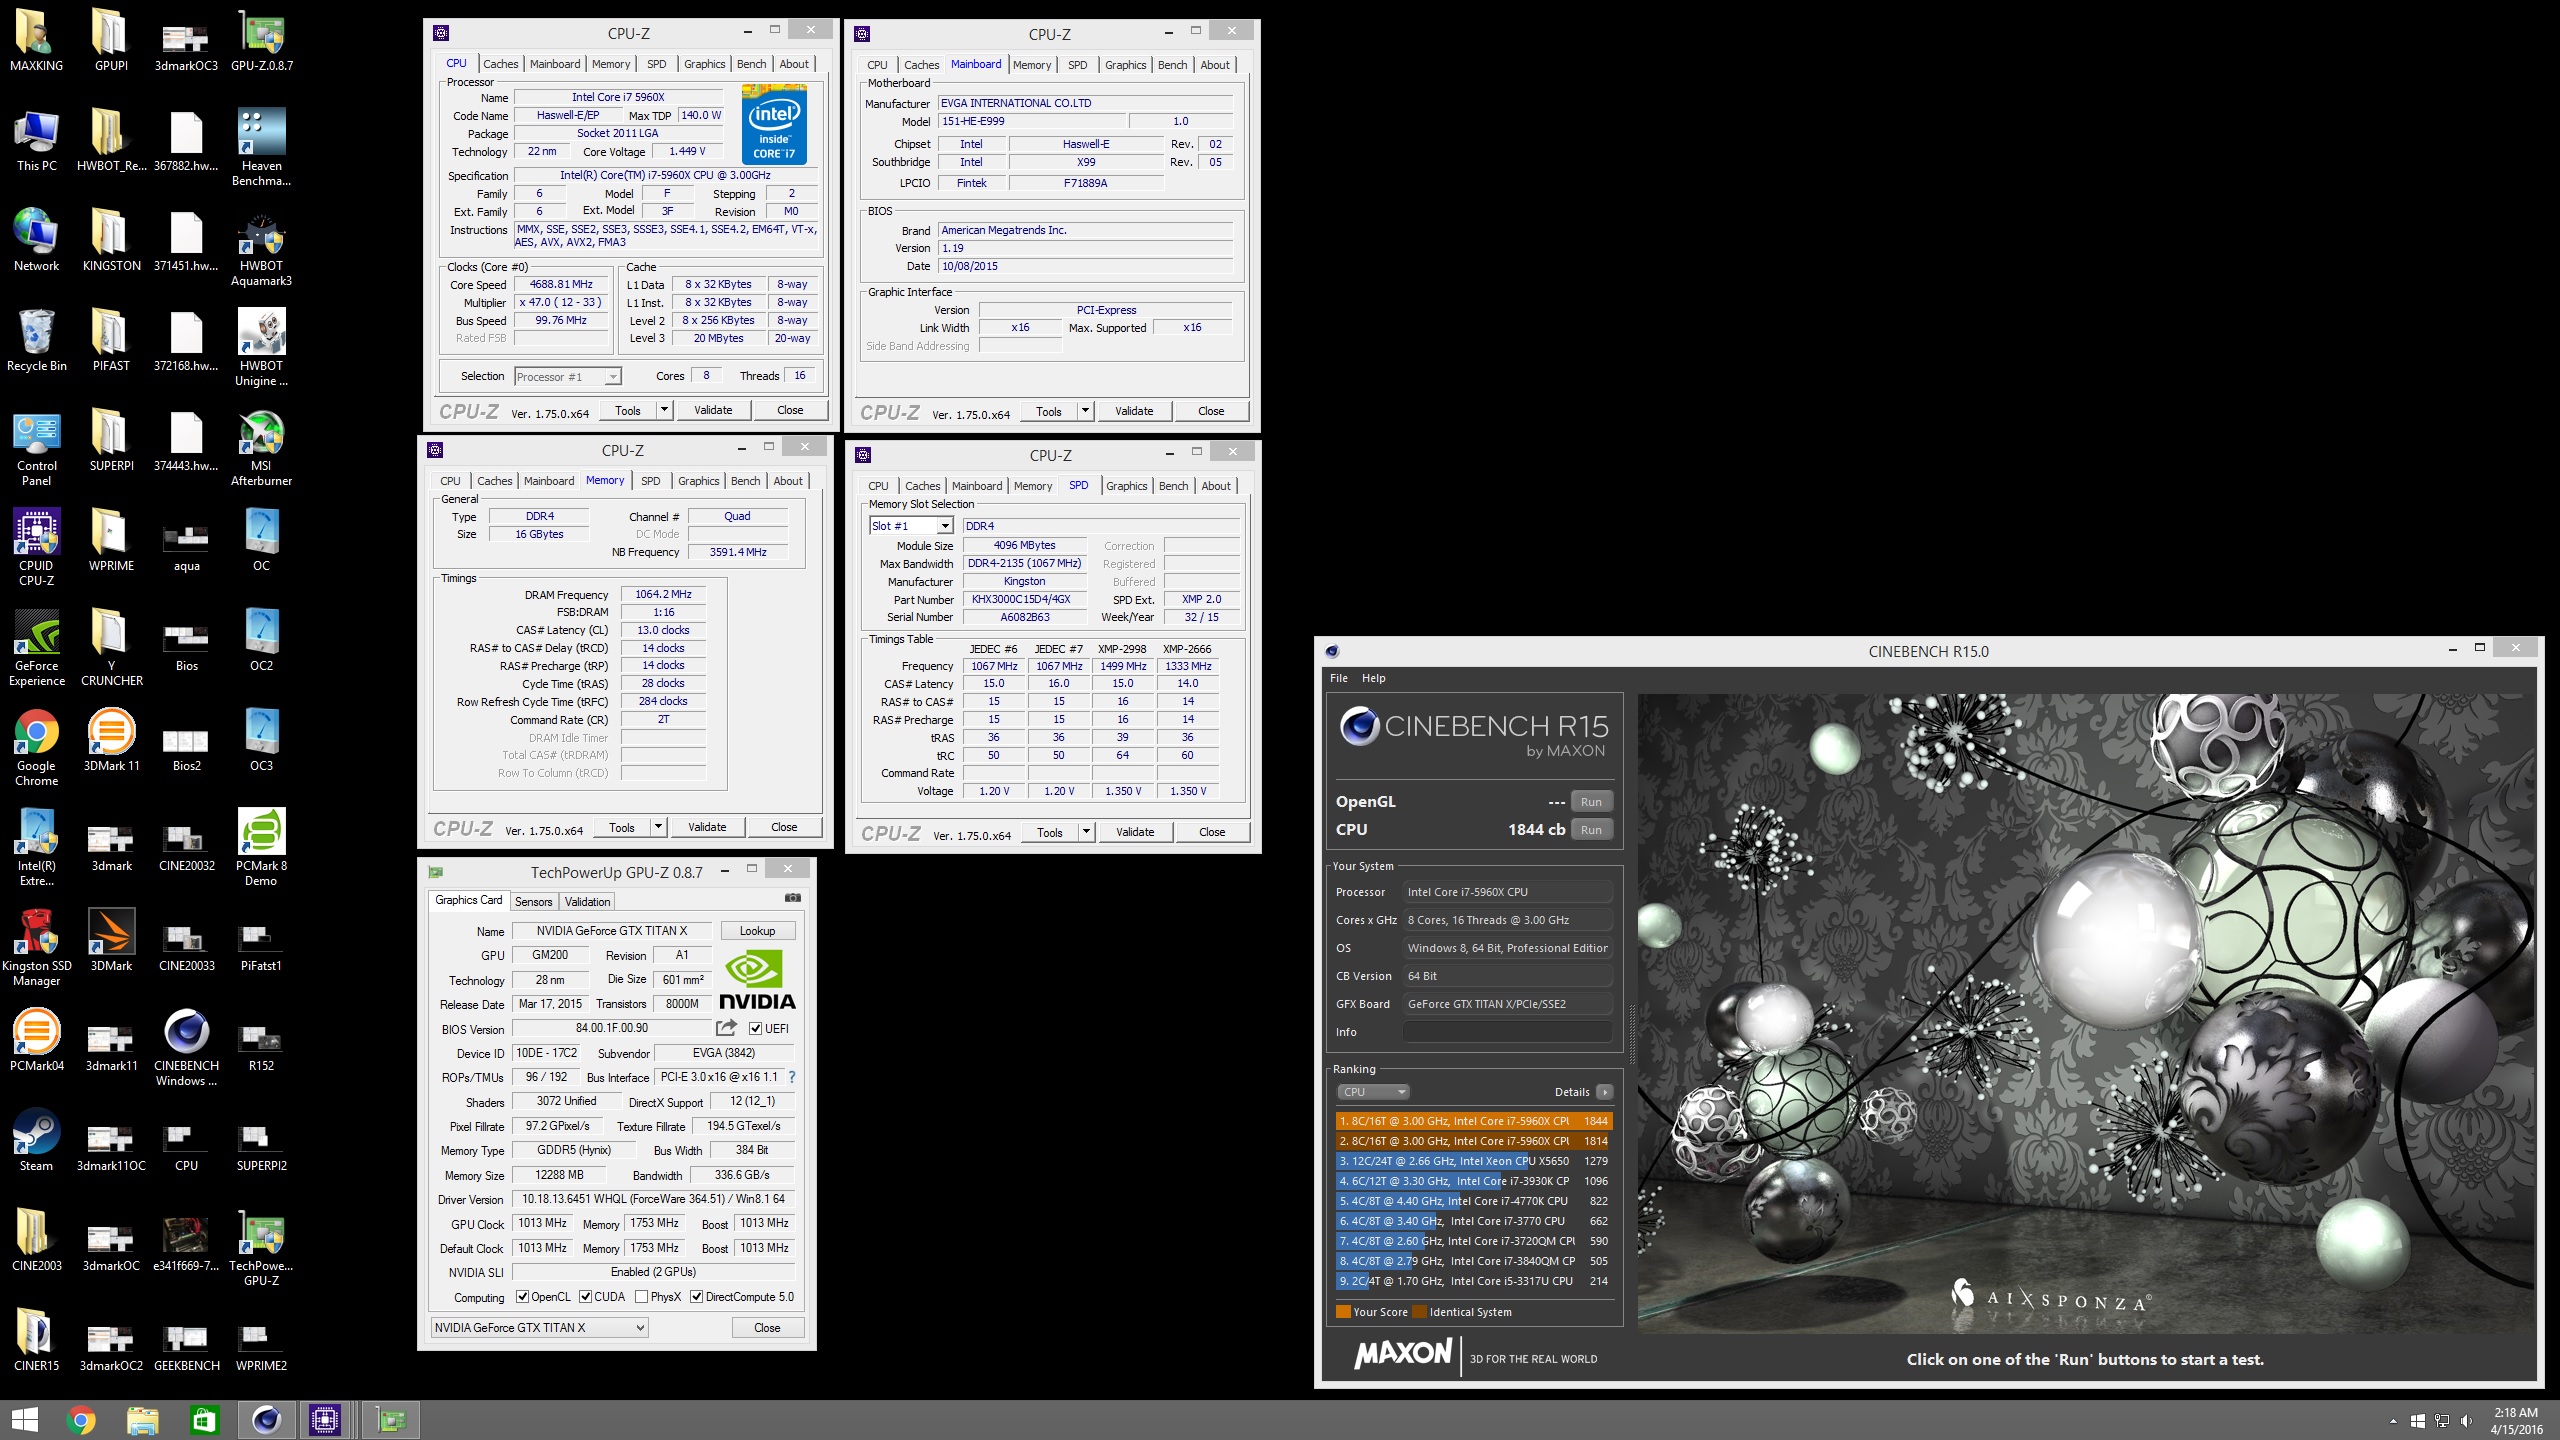This screenshot has width=2560, height=1440.
Task: Click Close button in GPU-Z window
Action: coord(767,1327)
